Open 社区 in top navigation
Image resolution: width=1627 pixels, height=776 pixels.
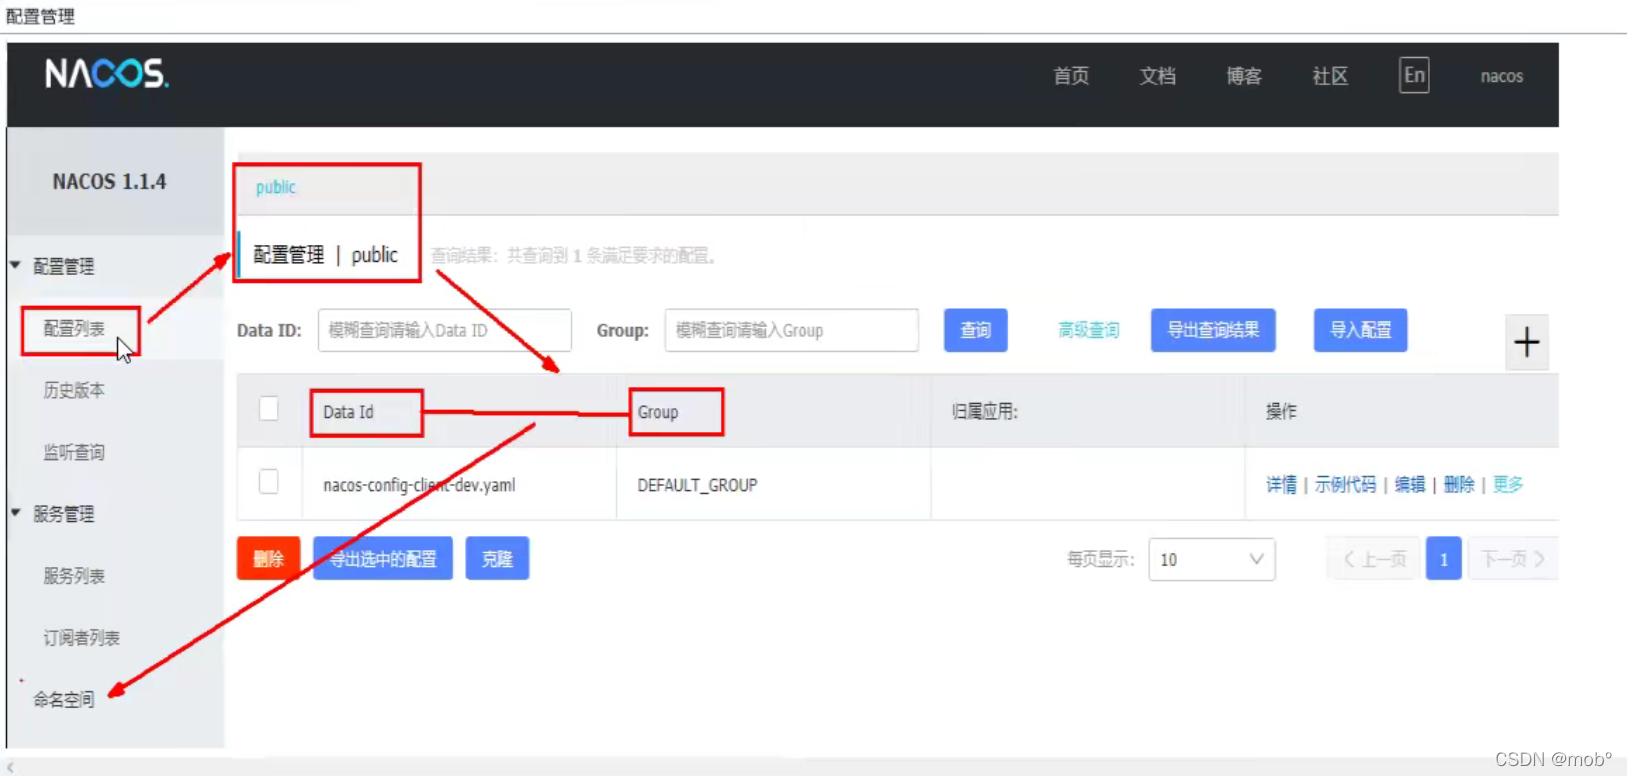(x=1330, y=76)
